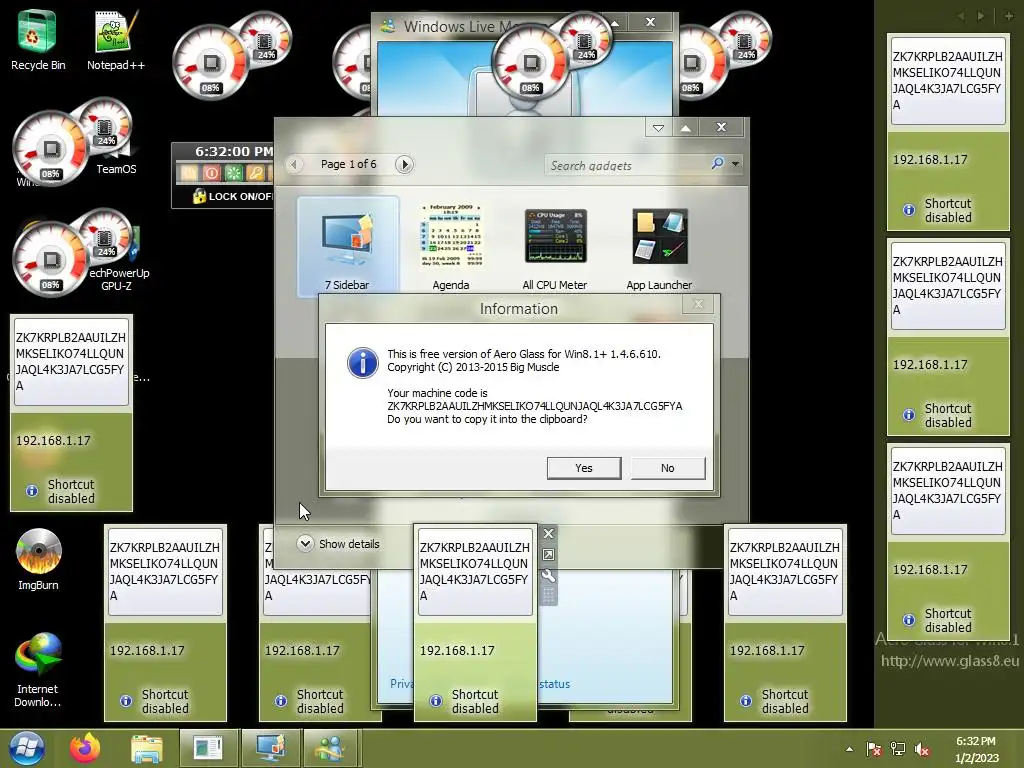Open options with the wrench icon on gadget

coord(549,575)
